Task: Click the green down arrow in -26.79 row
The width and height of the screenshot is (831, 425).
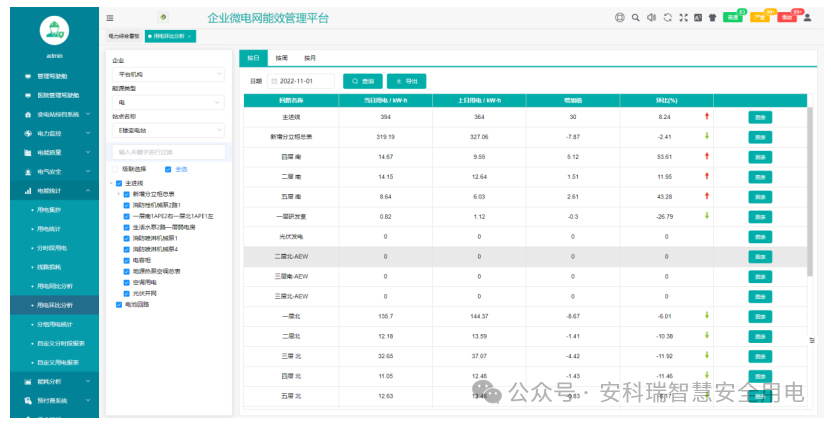Action: [x=706, y=216]
